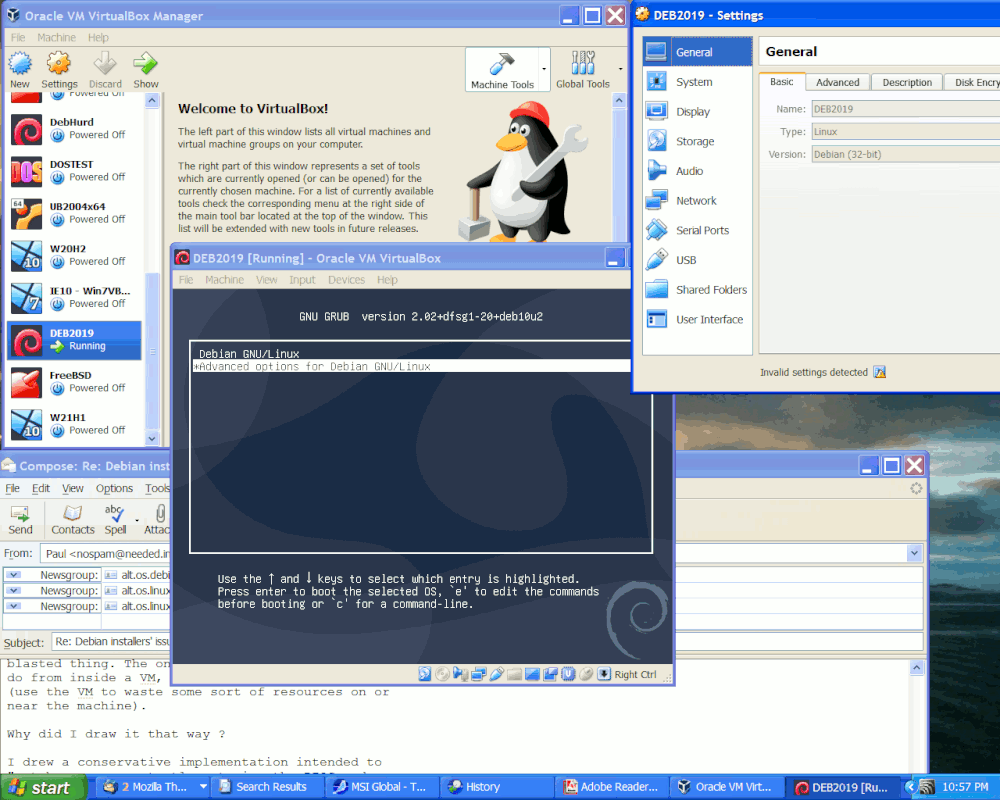Select the USB category in DEB2019 Settings
The image size is (1000, 800).
tap(697, 260)
